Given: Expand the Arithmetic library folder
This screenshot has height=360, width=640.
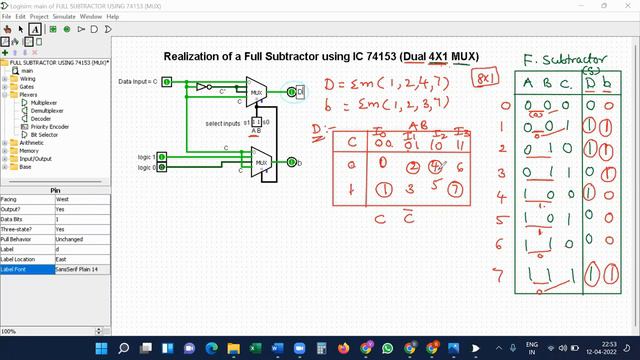Looking at the screenshot, I should 5,143.
